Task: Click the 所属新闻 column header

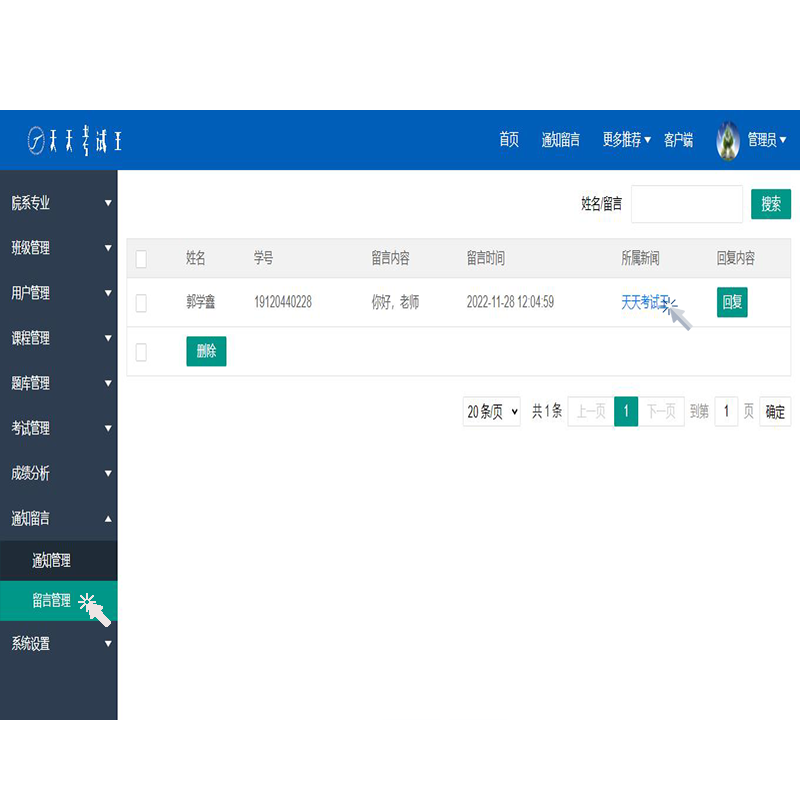Action: 640,258
